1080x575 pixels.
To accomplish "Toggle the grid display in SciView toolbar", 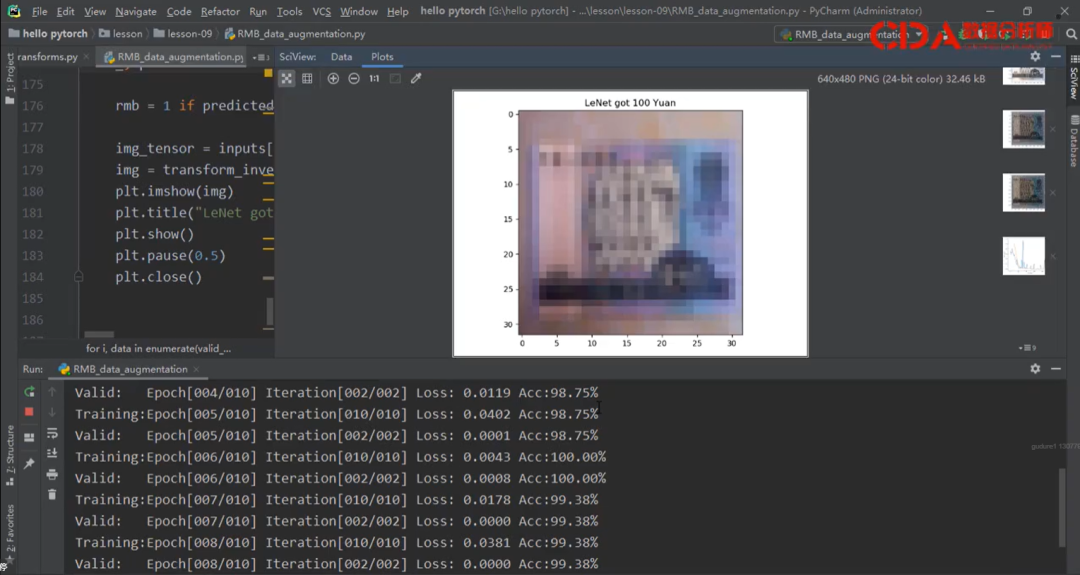I will [307, 79].
